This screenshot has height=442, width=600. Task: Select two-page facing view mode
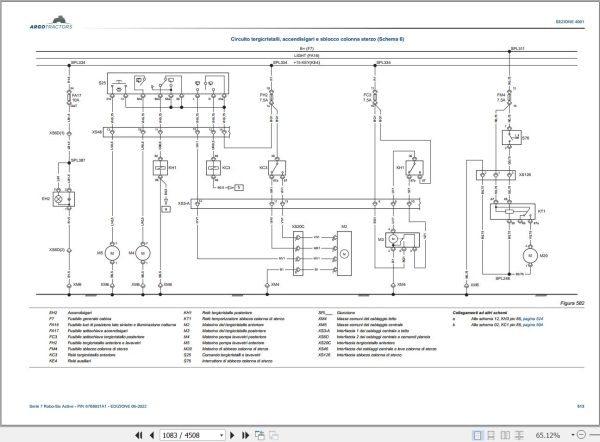click(505, 435)
